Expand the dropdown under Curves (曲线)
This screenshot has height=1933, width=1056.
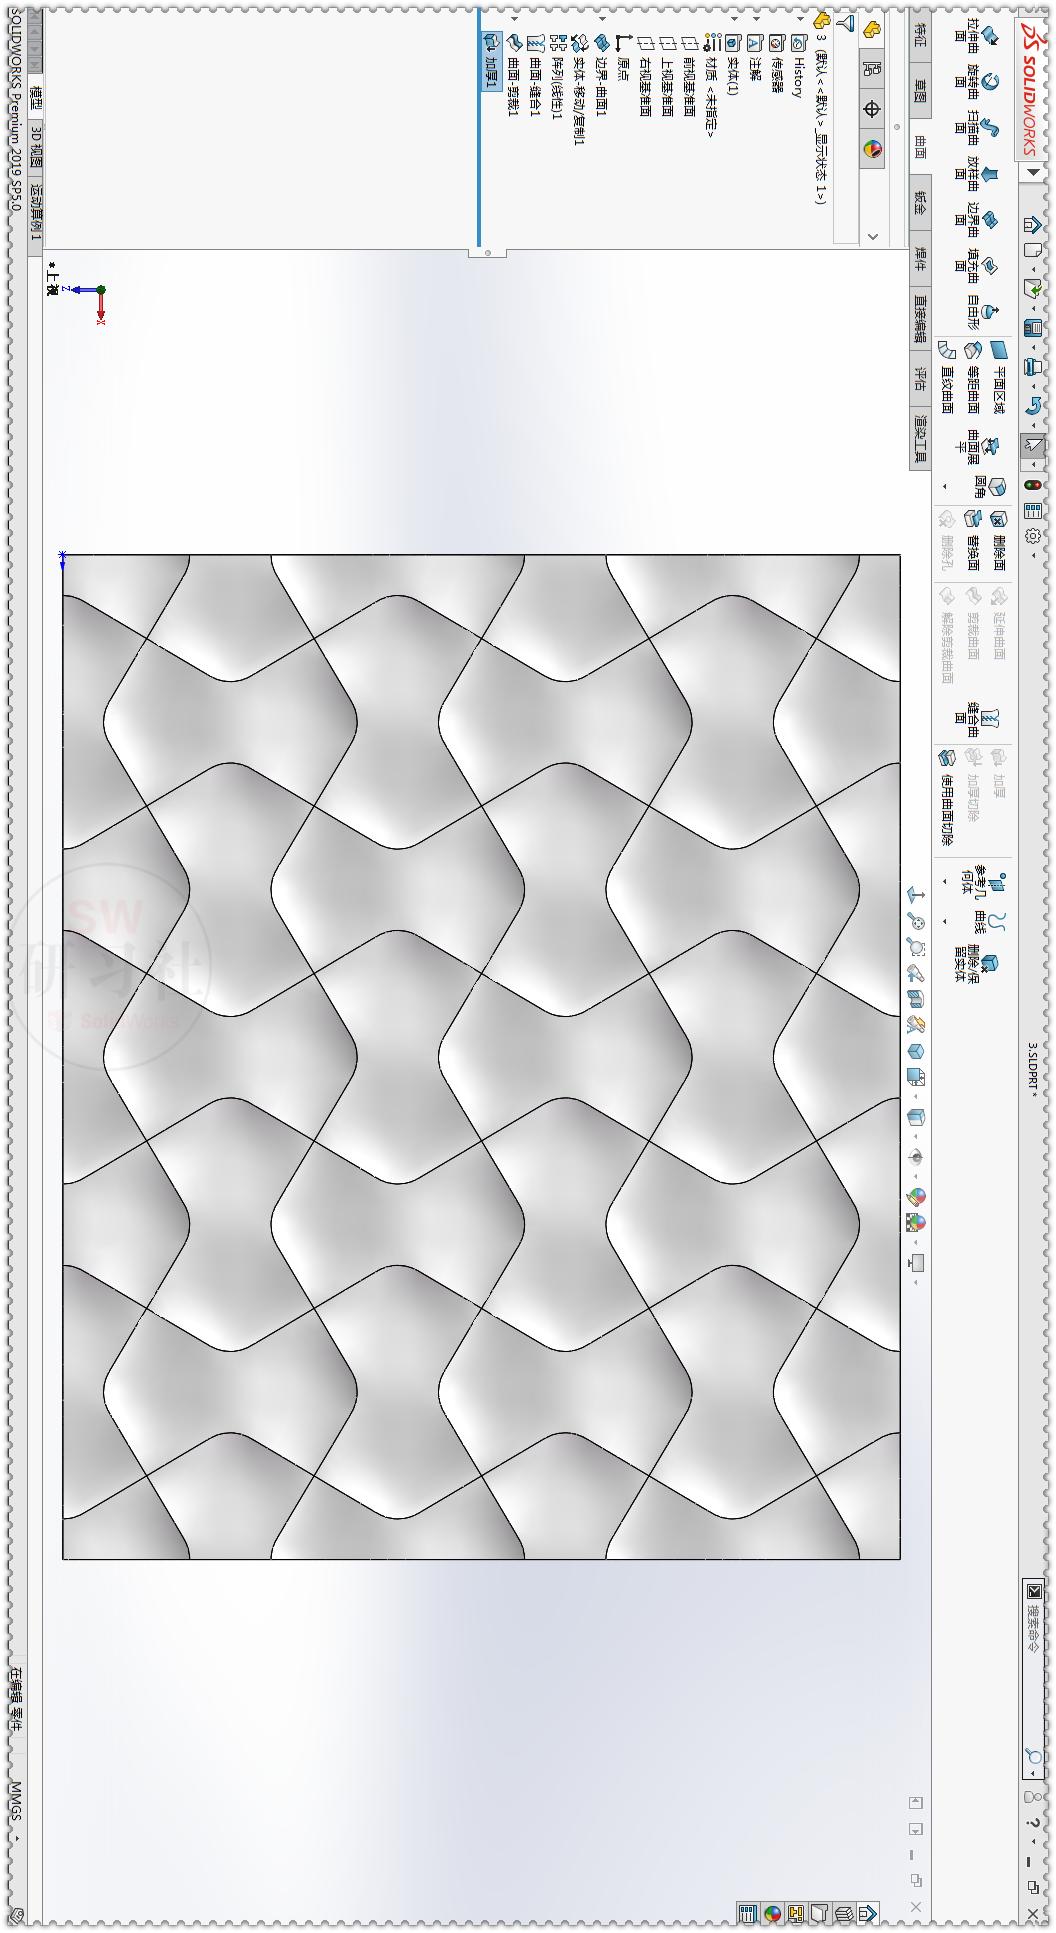coord(946,920)
